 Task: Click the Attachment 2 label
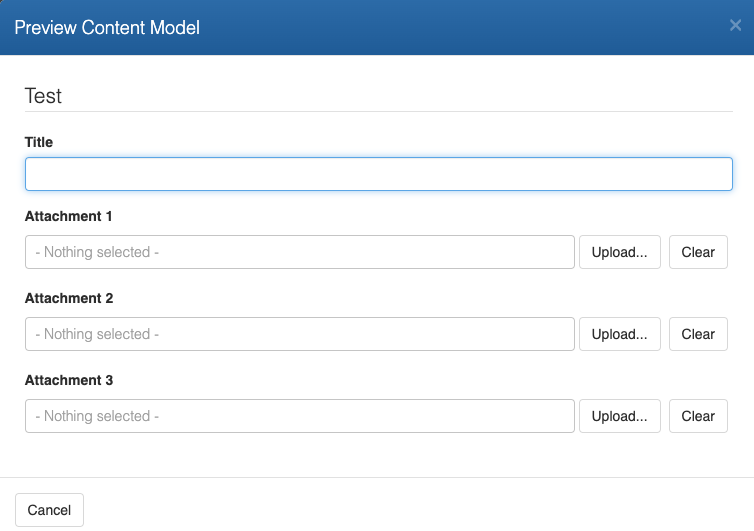pos(69,298)
